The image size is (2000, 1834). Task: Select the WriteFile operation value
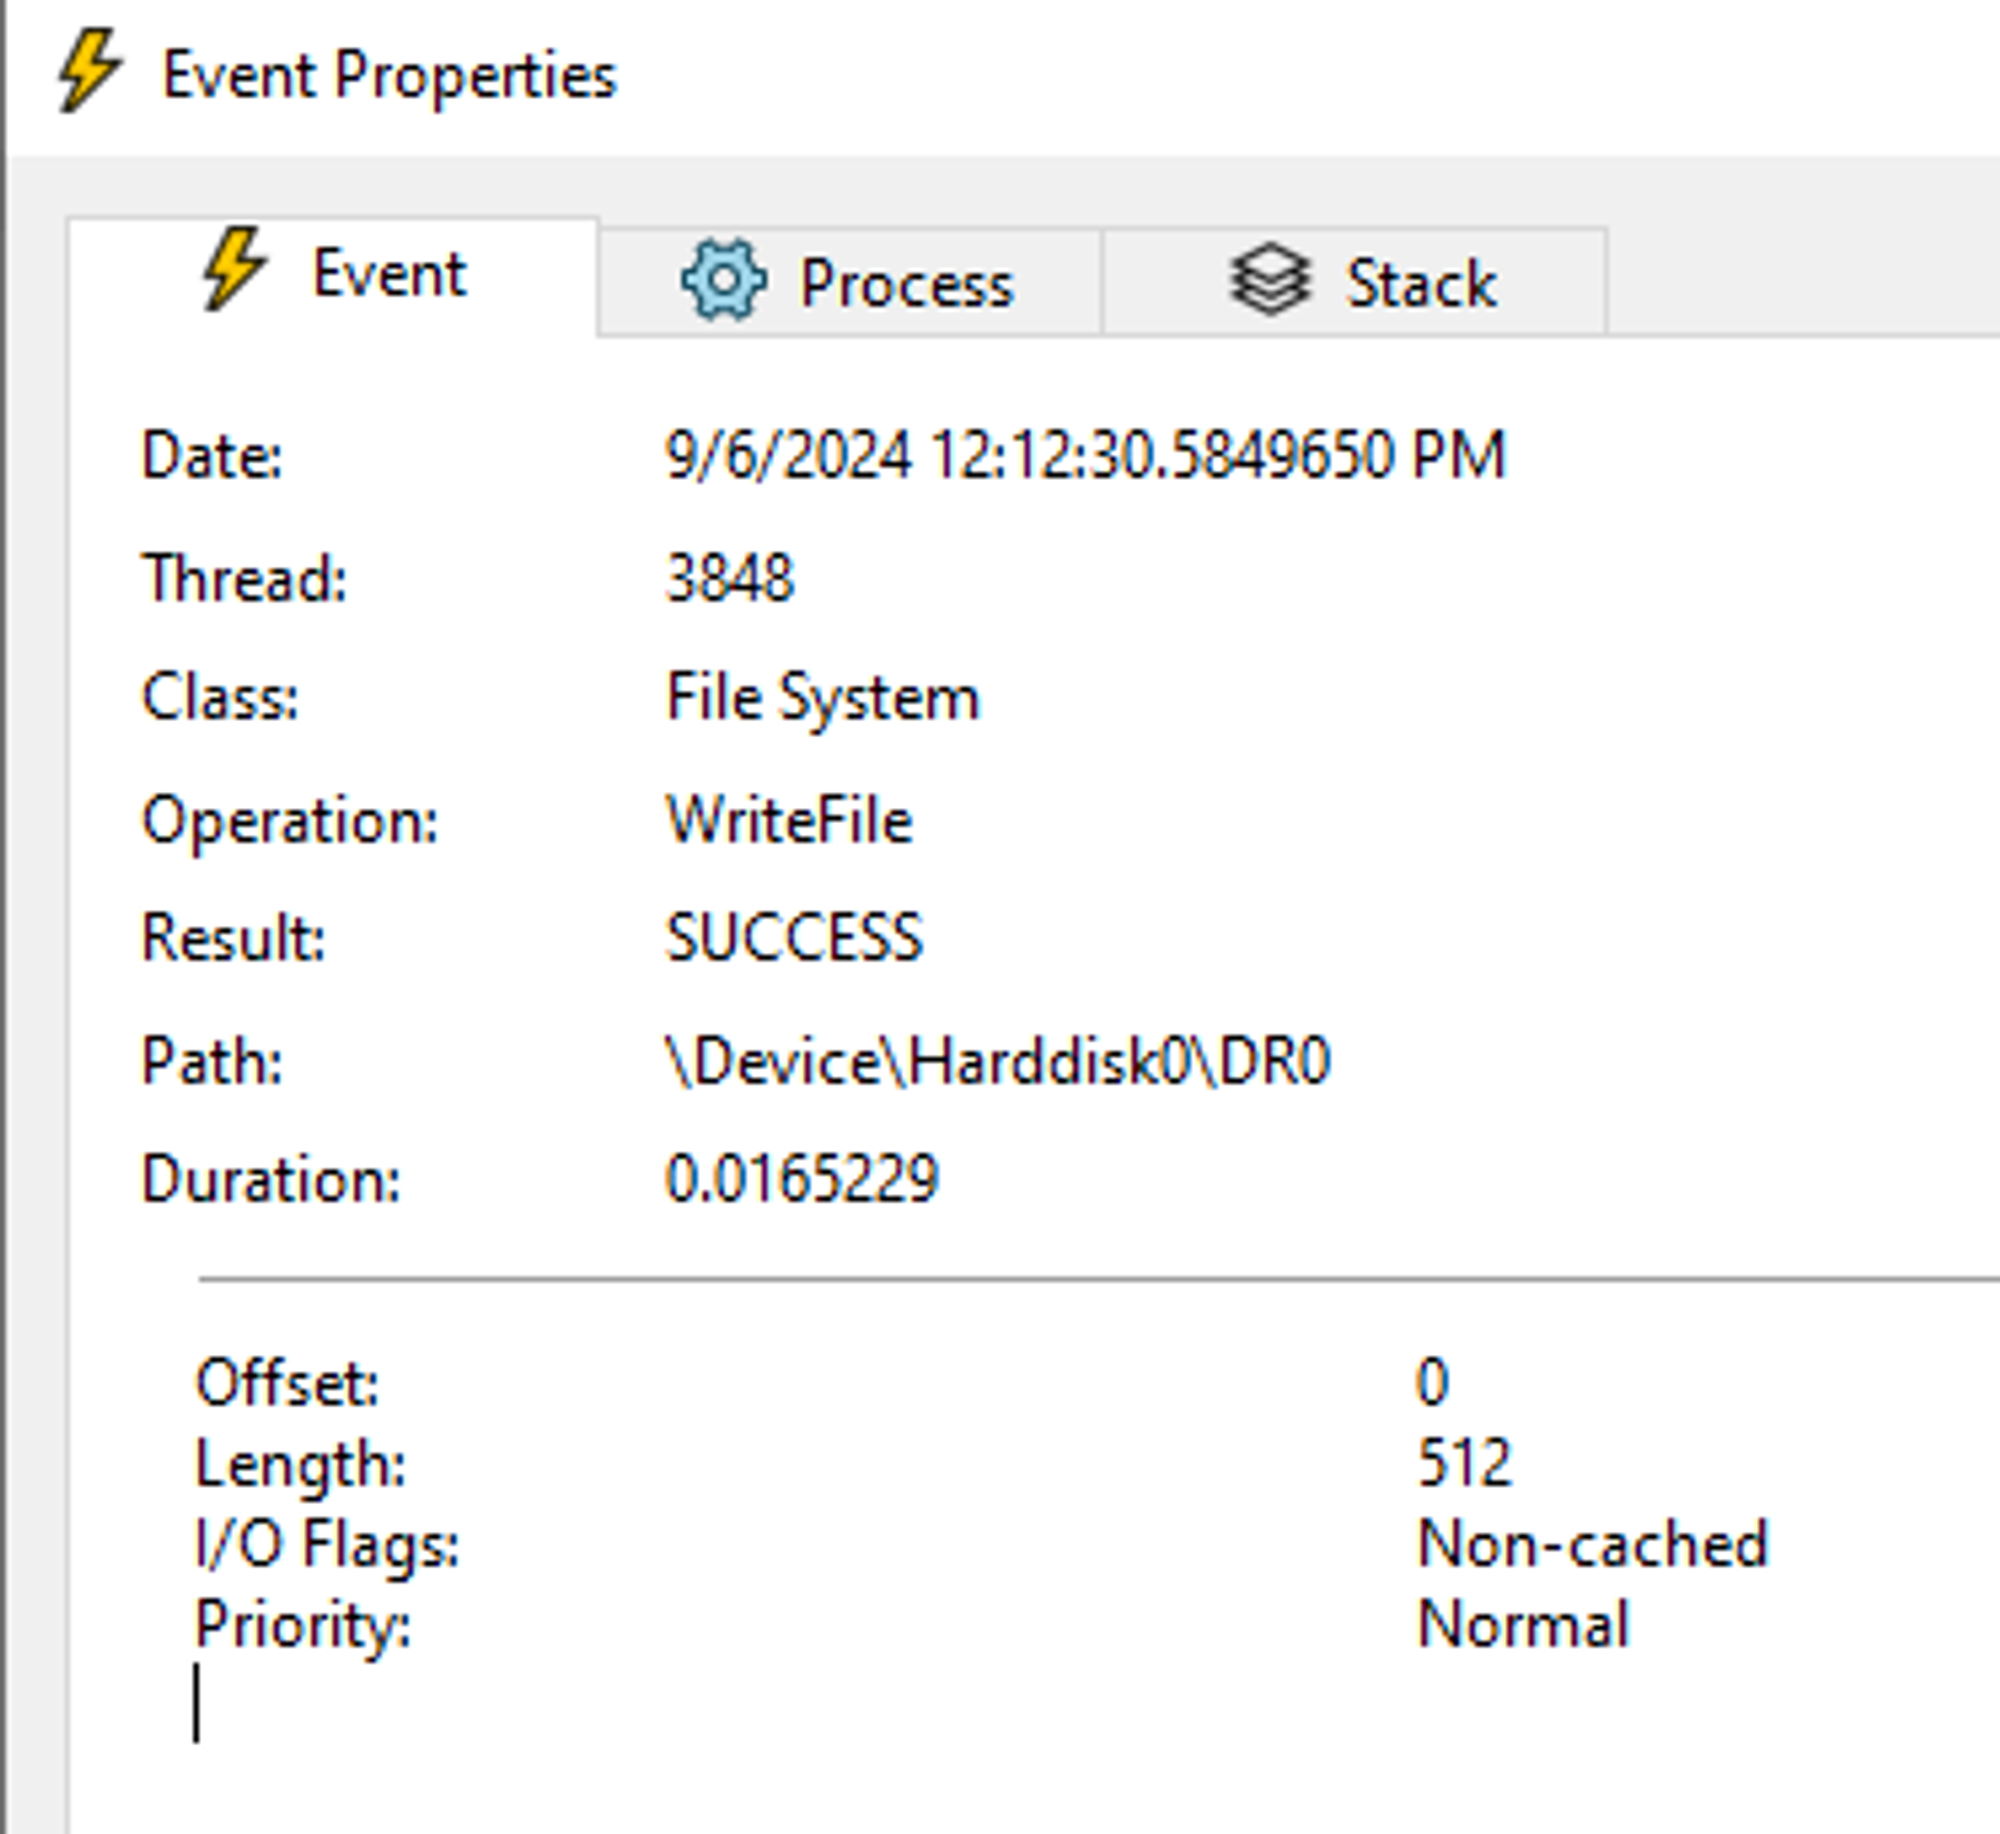click(789, 820)
